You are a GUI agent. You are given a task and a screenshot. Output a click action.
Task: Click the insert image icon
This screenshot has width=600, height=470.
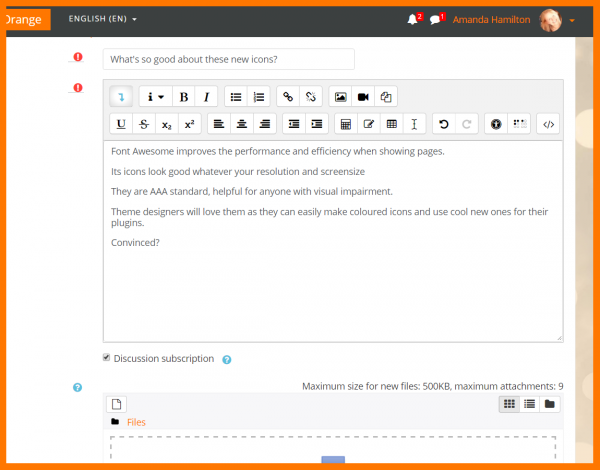click(x=341, y=97)
